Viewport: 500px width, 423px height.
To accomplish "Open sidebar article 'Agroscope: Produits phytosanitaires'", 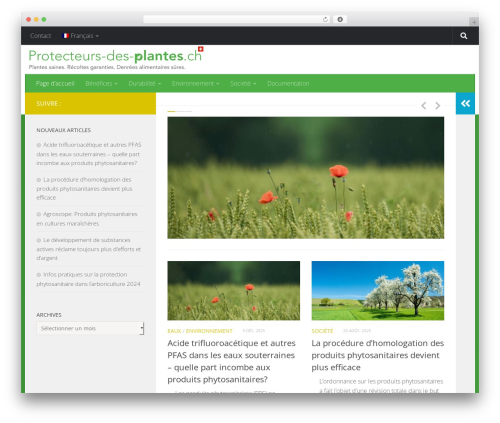I will [87, 219].
